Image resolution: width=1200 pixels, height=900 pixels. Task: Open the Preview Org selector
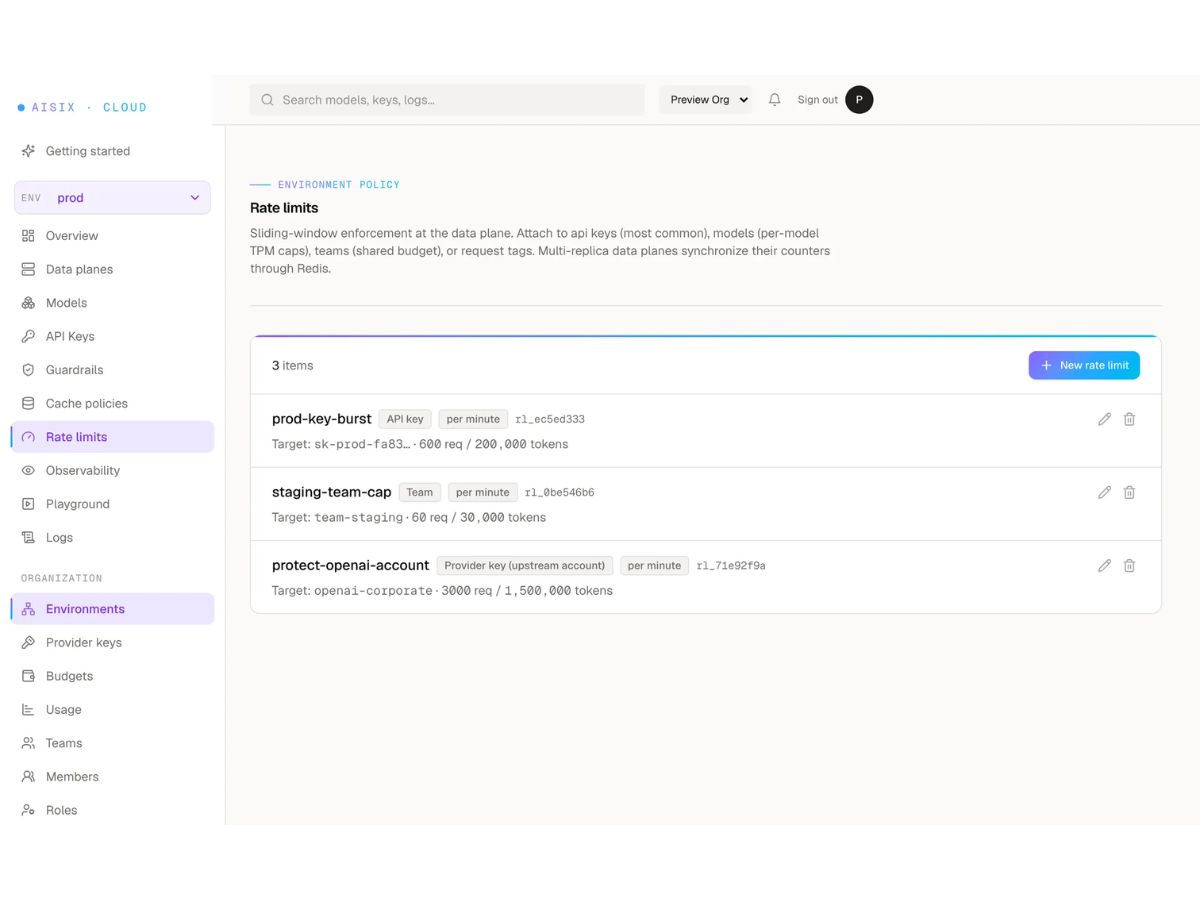coord(705,100)
